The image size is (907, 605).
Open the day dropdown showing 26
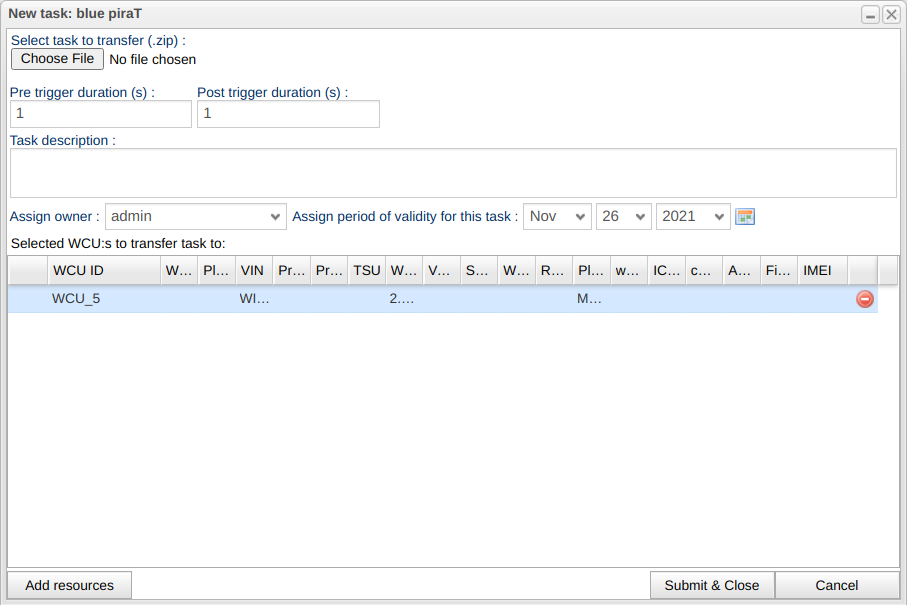coord(623,216)
